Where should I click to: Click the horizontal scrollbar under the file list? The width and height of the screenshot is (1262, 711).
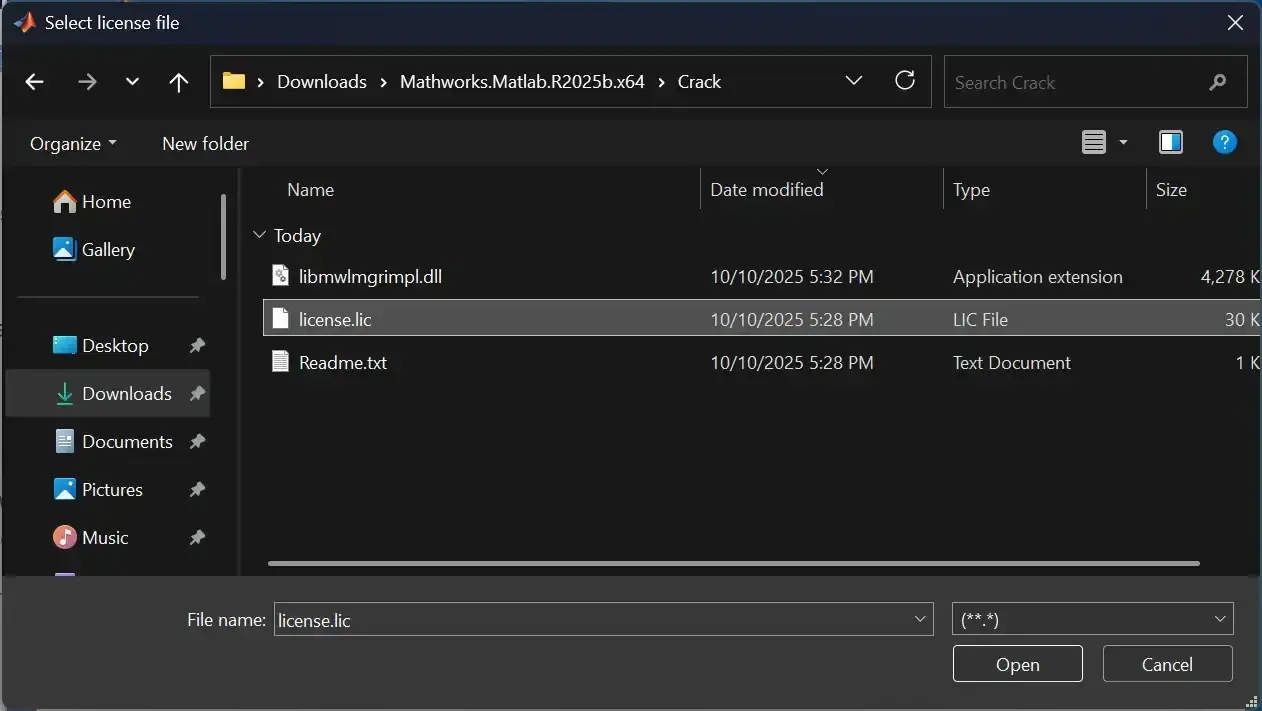coord(734,563)
